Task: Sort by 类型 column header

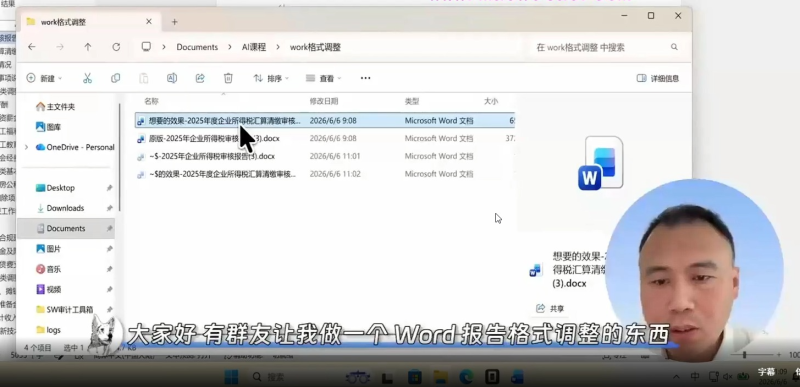Action: (x=412, y=101)
